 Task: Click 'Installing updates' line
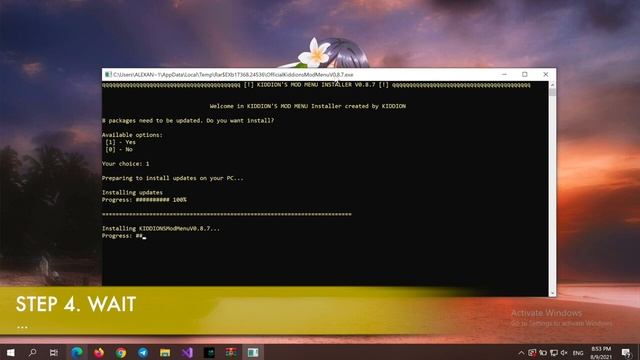132,192
